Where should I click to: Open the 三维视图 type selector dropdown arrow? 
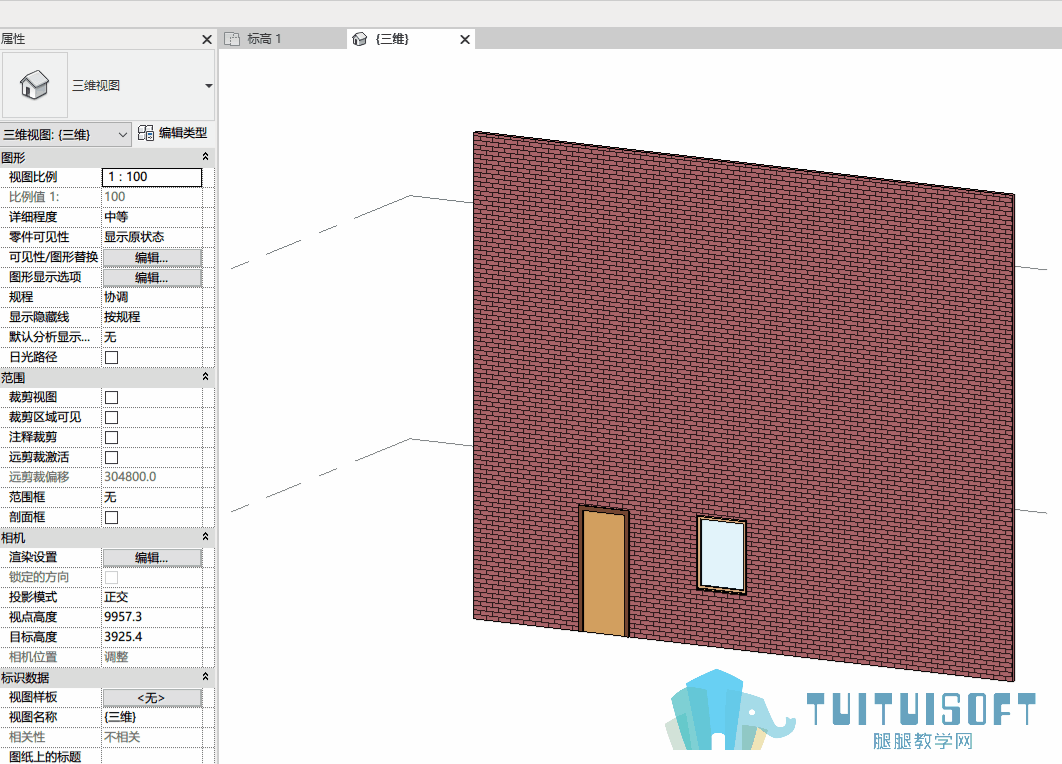pos(209,86)
